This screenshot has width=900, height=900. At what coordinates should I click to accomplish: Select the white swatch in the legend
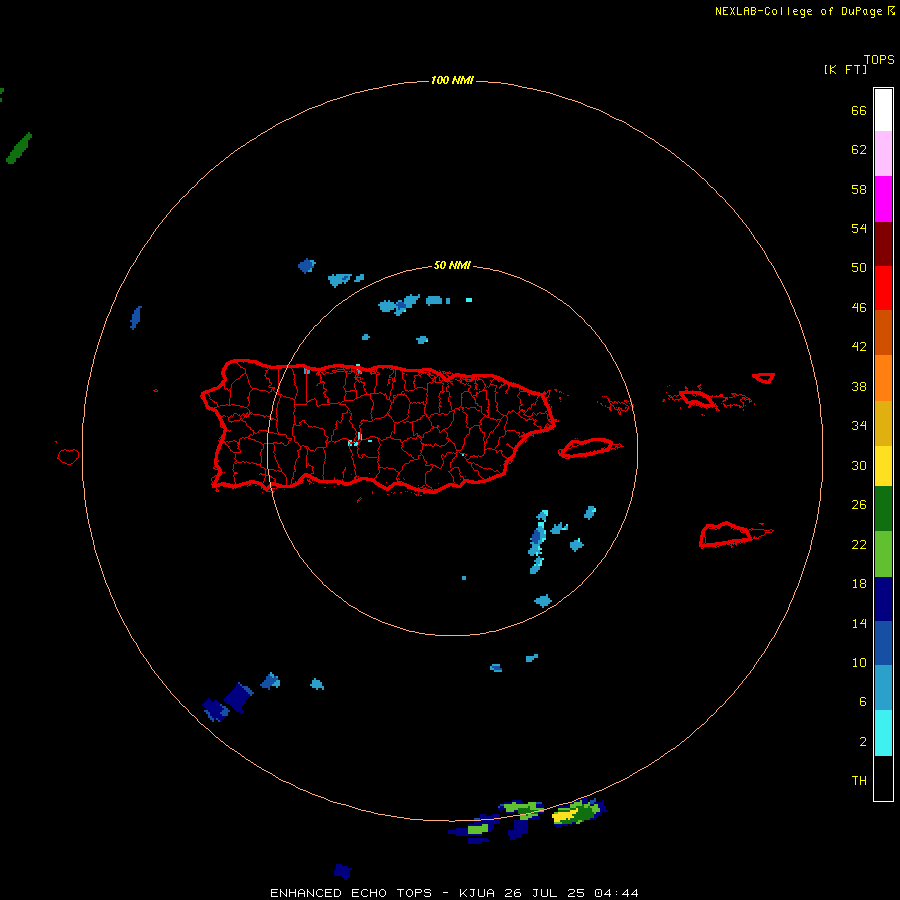(x=883, y=110)
